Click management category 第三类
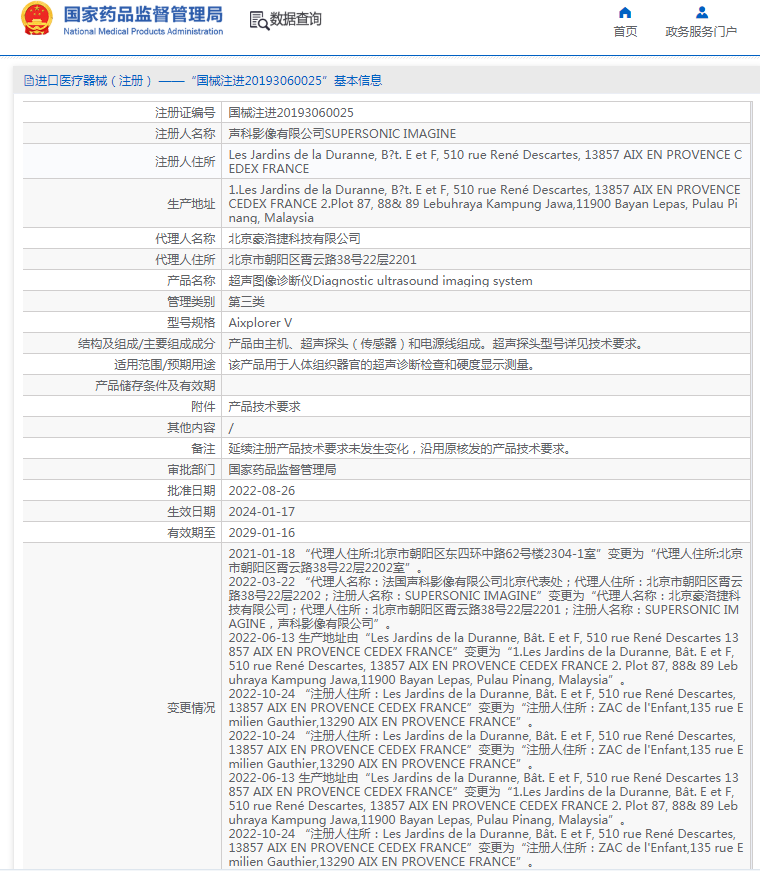Screen dimensions: 760x871 (247, 302)
